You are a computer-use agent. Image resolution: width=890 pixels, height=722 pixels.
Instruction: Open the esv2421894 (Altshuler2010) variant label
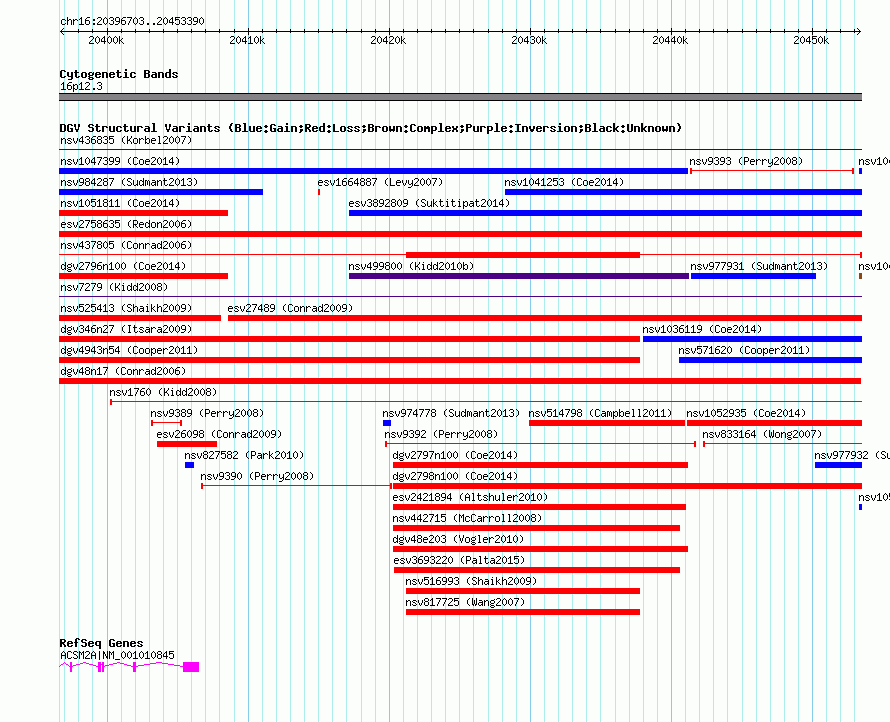coord(470,497)
